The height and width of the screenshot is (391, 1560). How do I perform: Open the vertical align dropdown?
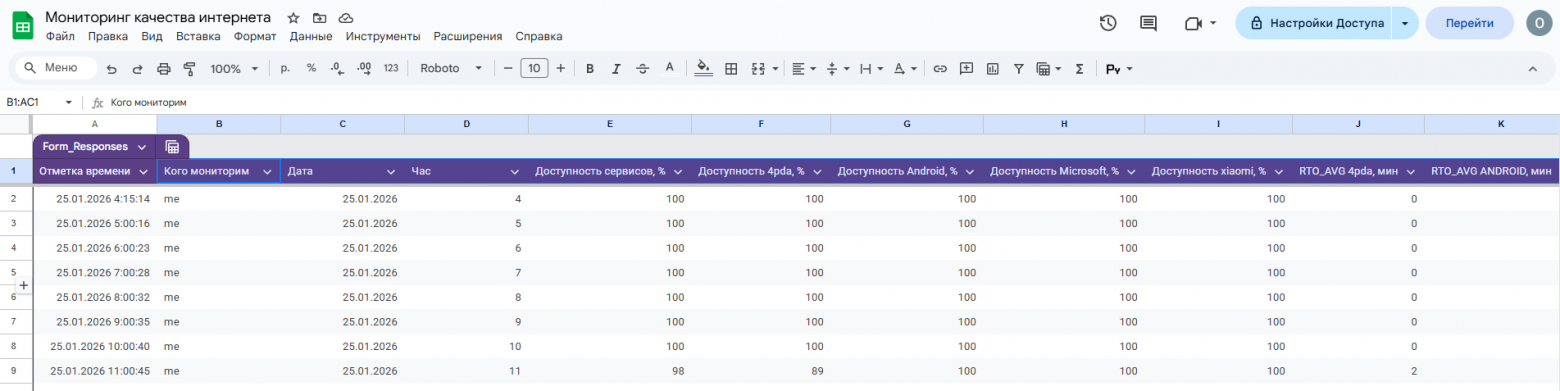tap(839, 69)
